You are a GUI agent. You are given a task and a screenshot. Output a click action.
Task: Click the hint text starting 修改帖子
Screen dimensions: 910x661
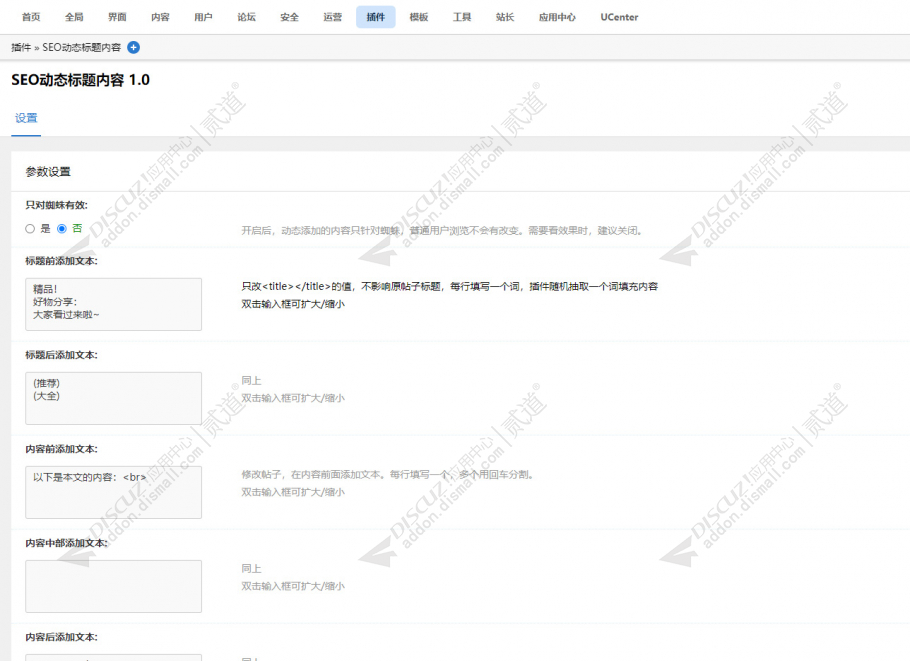(x=387, y=474)
